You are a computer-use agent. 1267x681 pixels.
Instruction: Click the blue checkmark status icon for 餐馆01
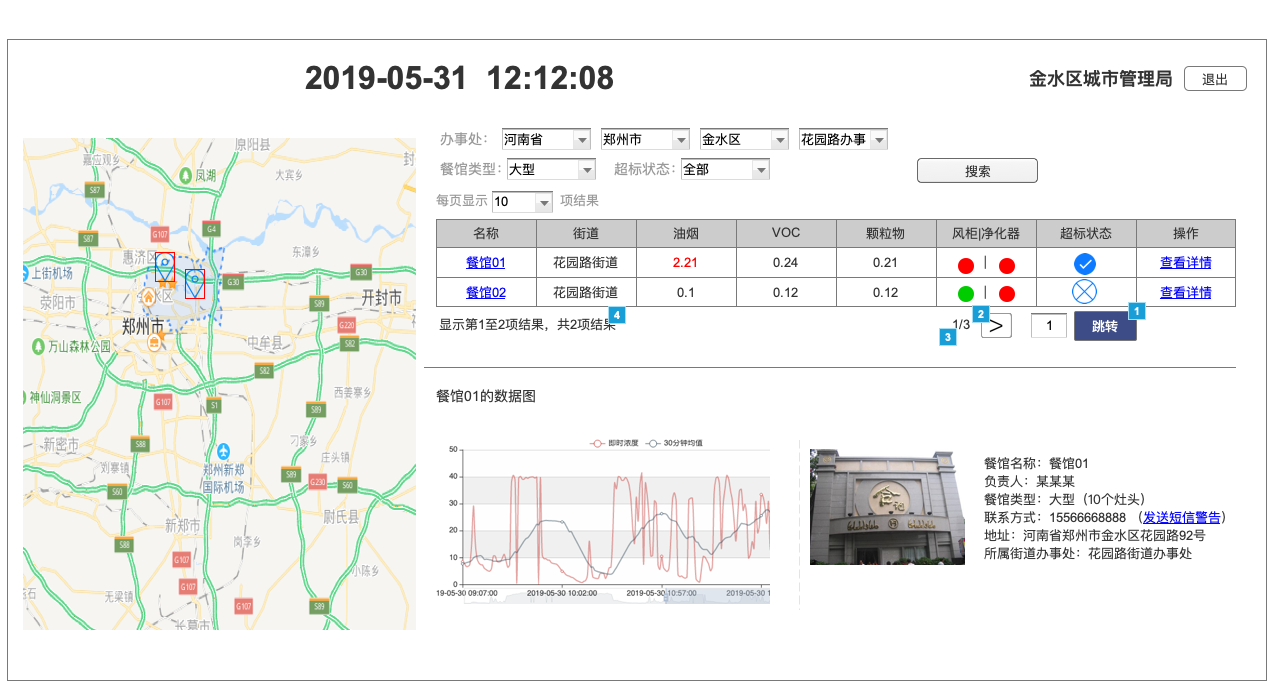pos(1085,264)
